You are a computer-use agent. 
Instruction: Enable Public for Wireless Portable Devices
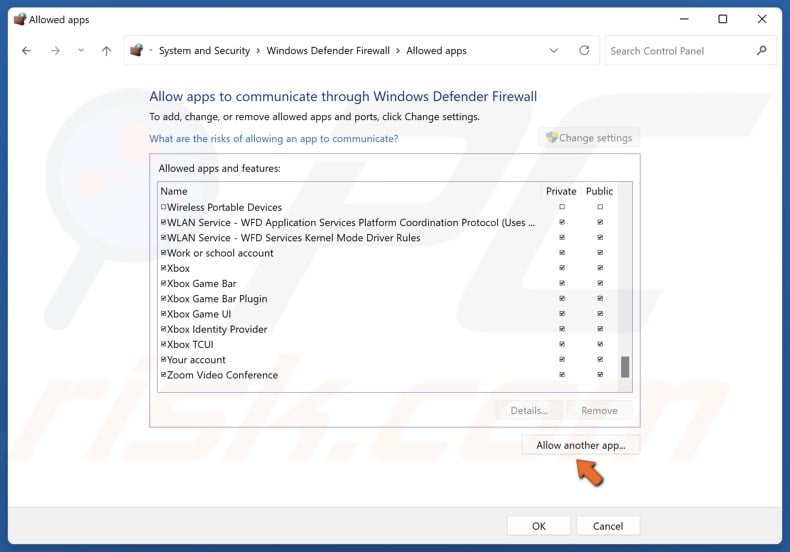pyautogui.click(x=600, y=207)
